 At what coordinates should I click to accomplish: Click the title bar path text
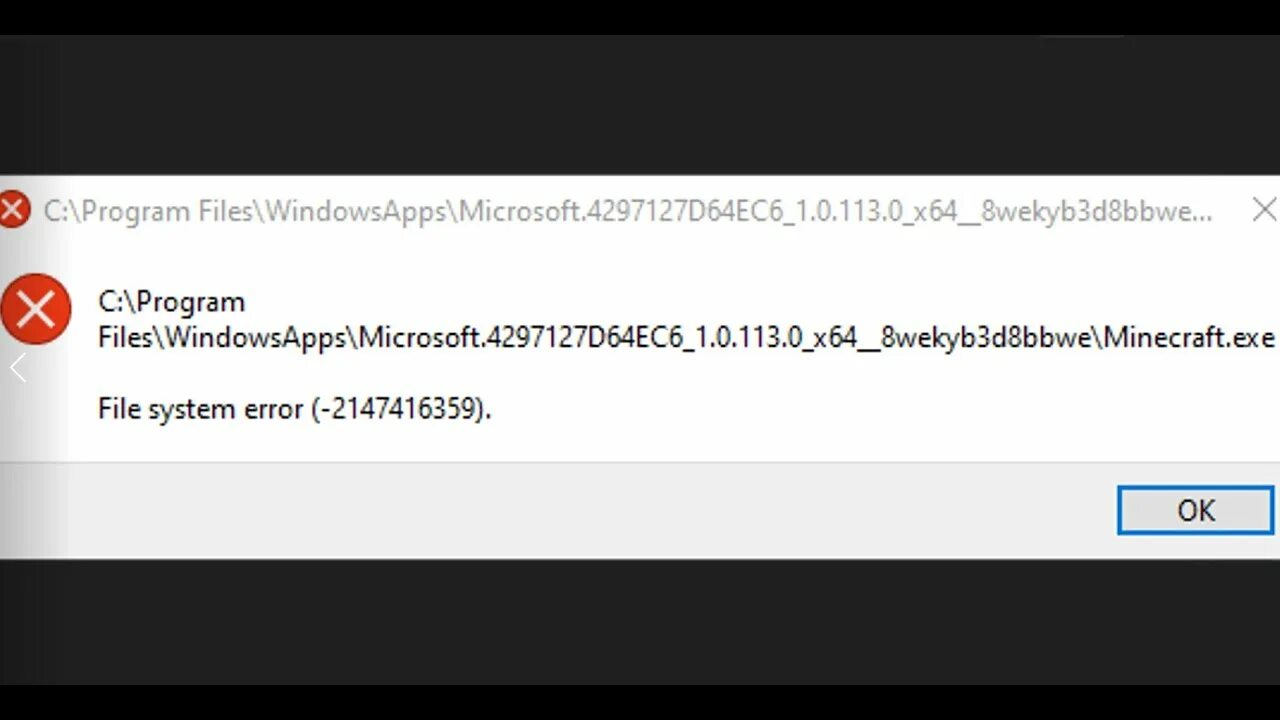coord(628,211)
